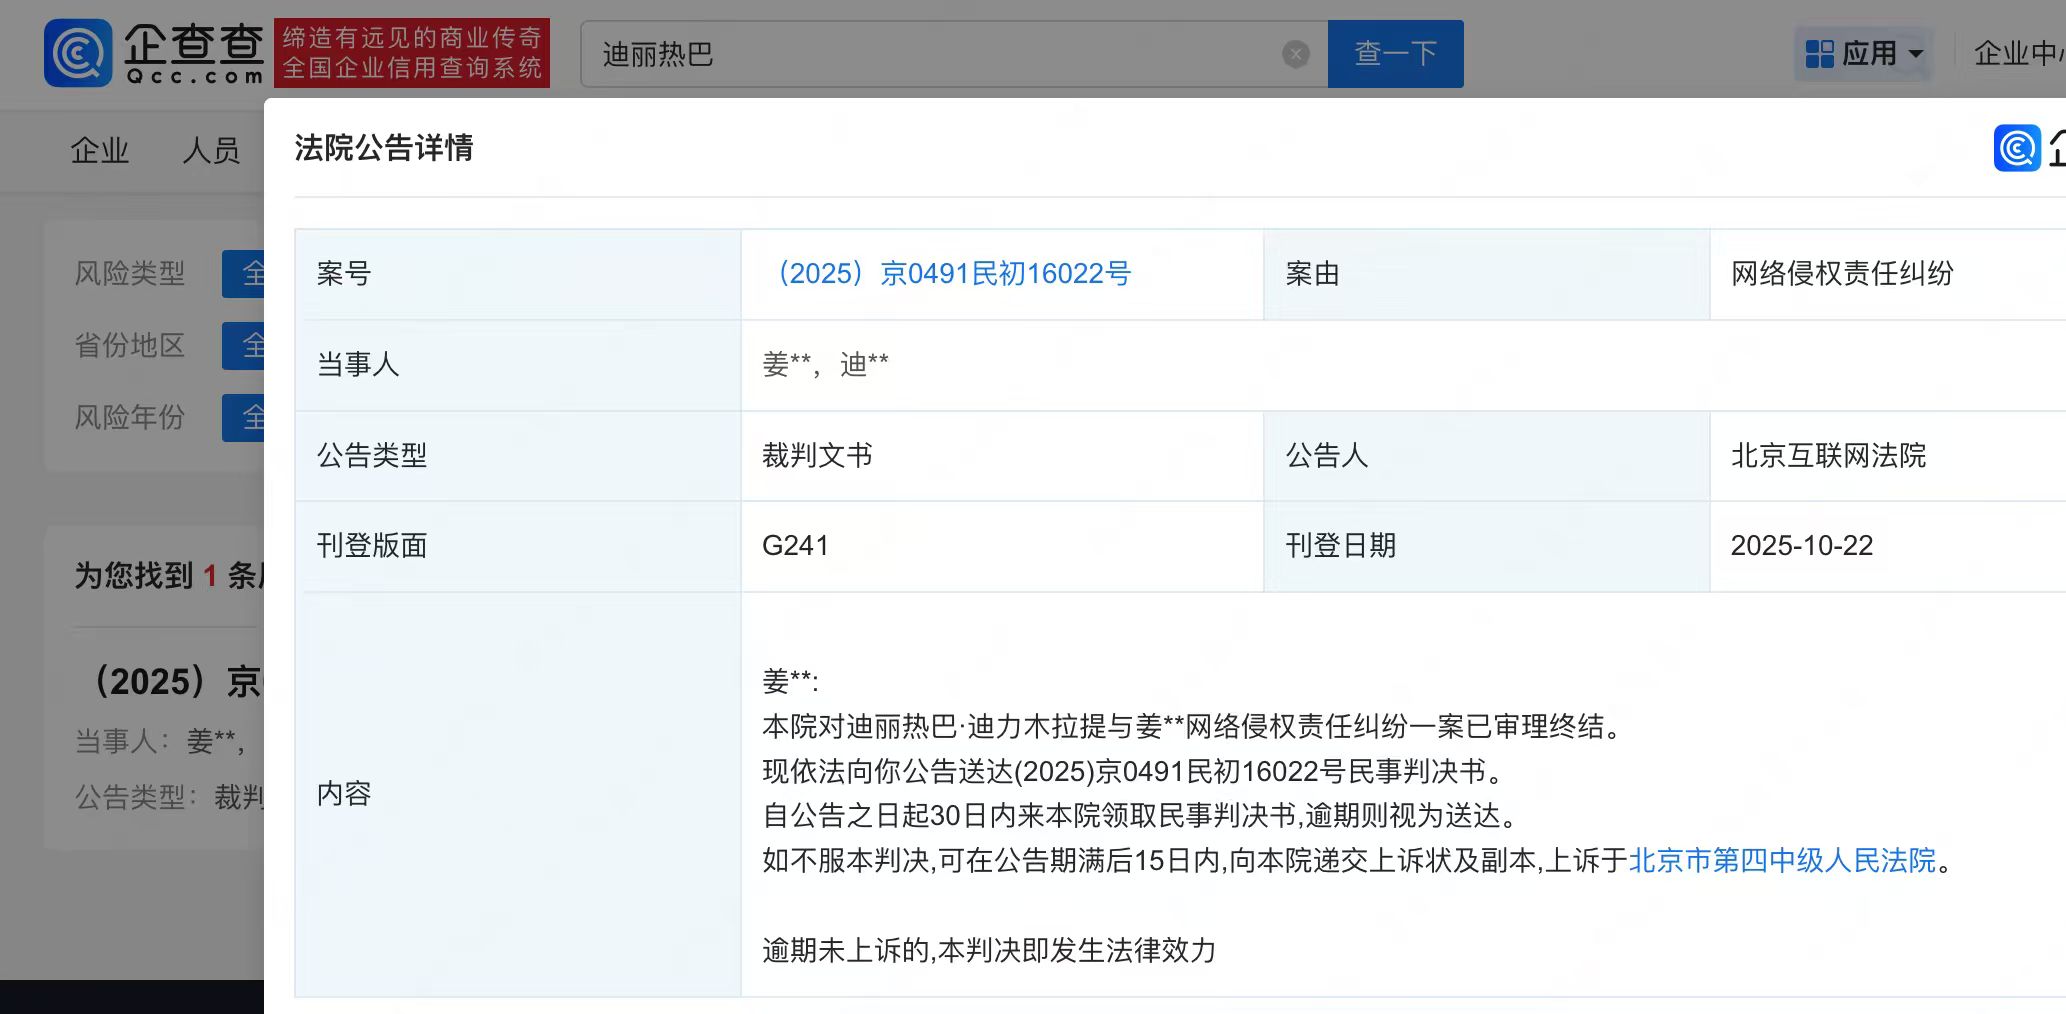Open the 应用 dropdown menu
The image size is (2066, 1014).
(1864, 54)
